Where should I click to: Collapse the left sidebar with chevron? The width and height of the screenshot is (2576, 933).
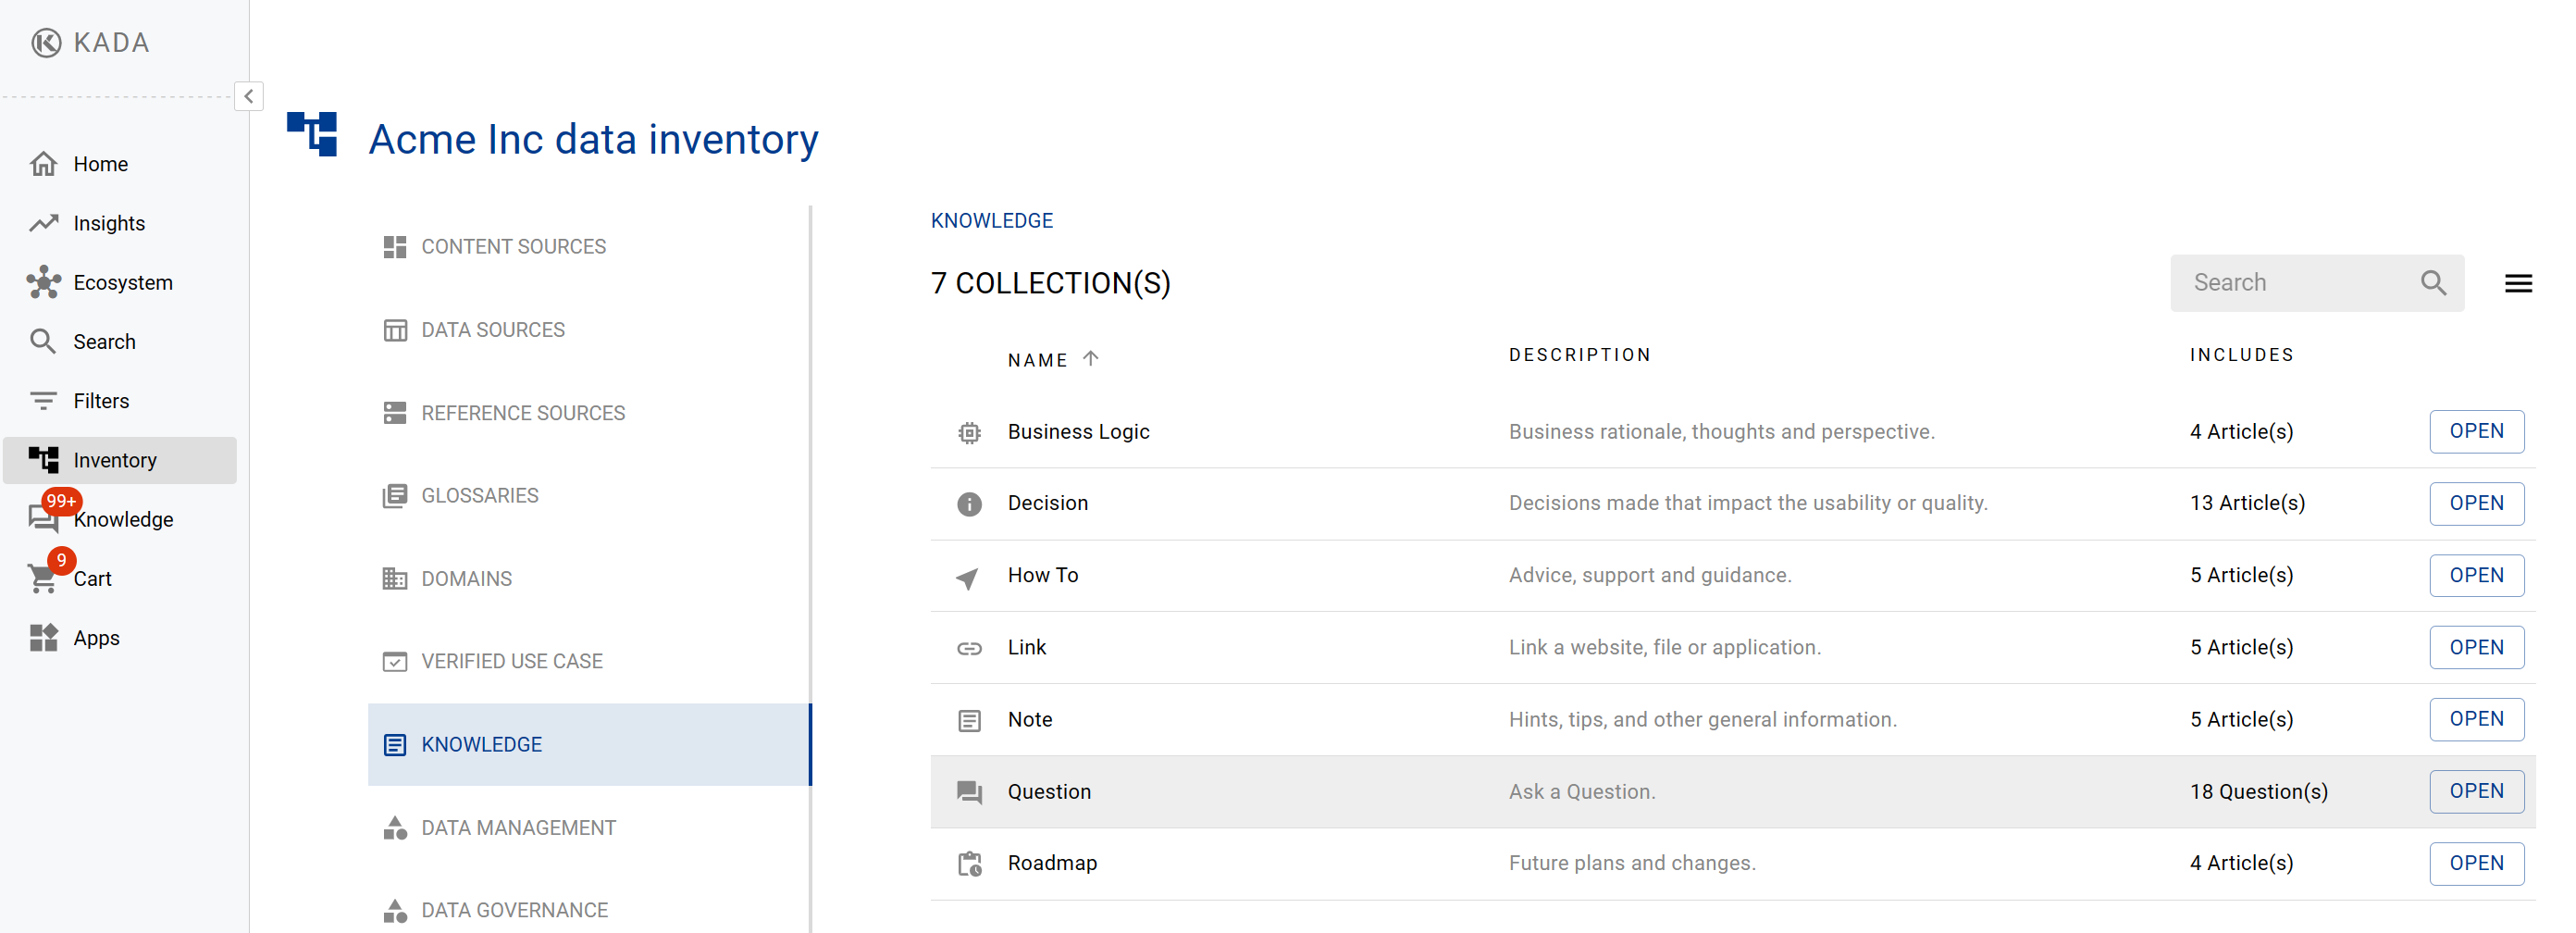click(248, 96)
